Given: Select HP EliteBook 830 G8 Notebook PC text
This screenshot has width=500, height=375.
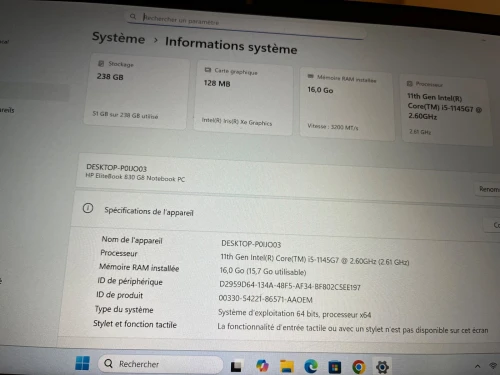Looking at the screenshot, I should [135, 177].
